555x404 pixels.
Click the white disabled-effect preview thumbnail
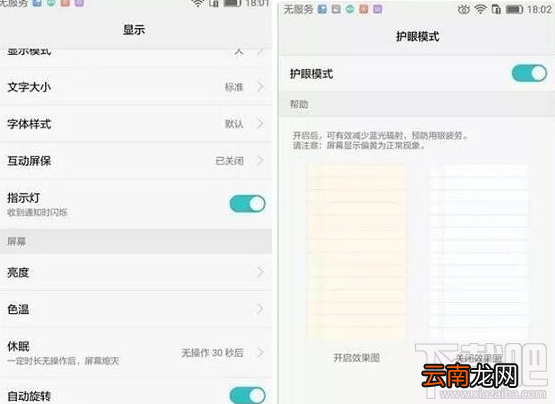[x=478, y=252]
